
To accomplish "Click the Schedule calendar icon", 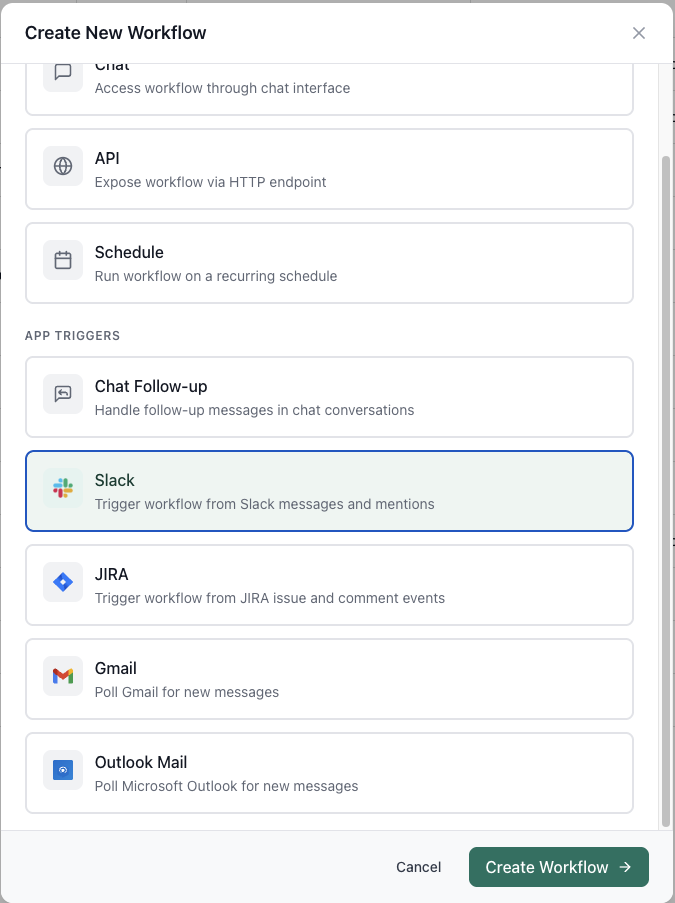I will tap(62, 260).
